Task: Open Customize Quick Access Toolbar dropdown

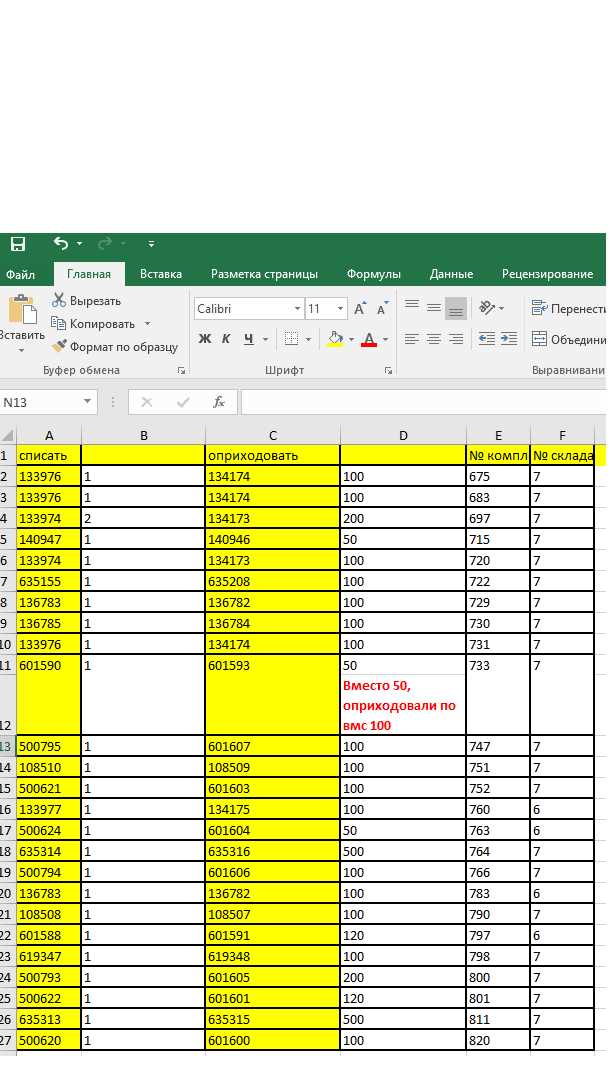Action: point(150,244)
